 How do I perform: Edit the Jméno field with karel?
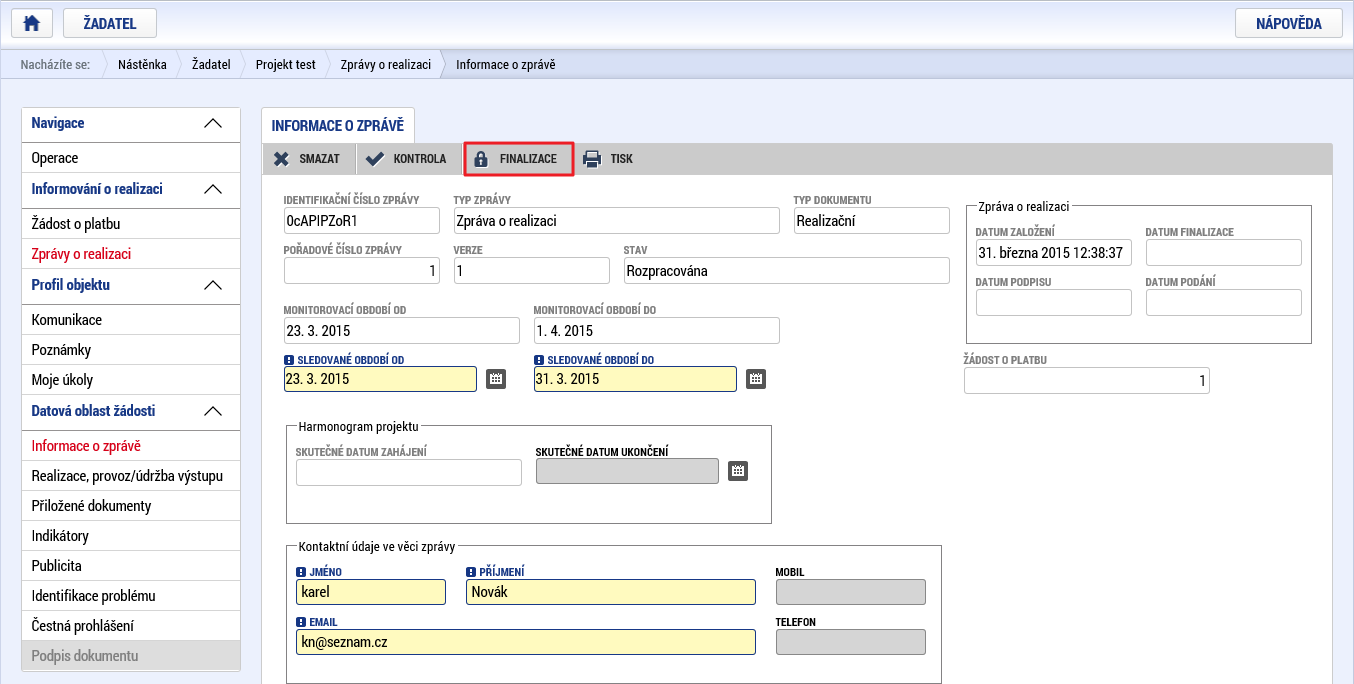tap(371, 592)
